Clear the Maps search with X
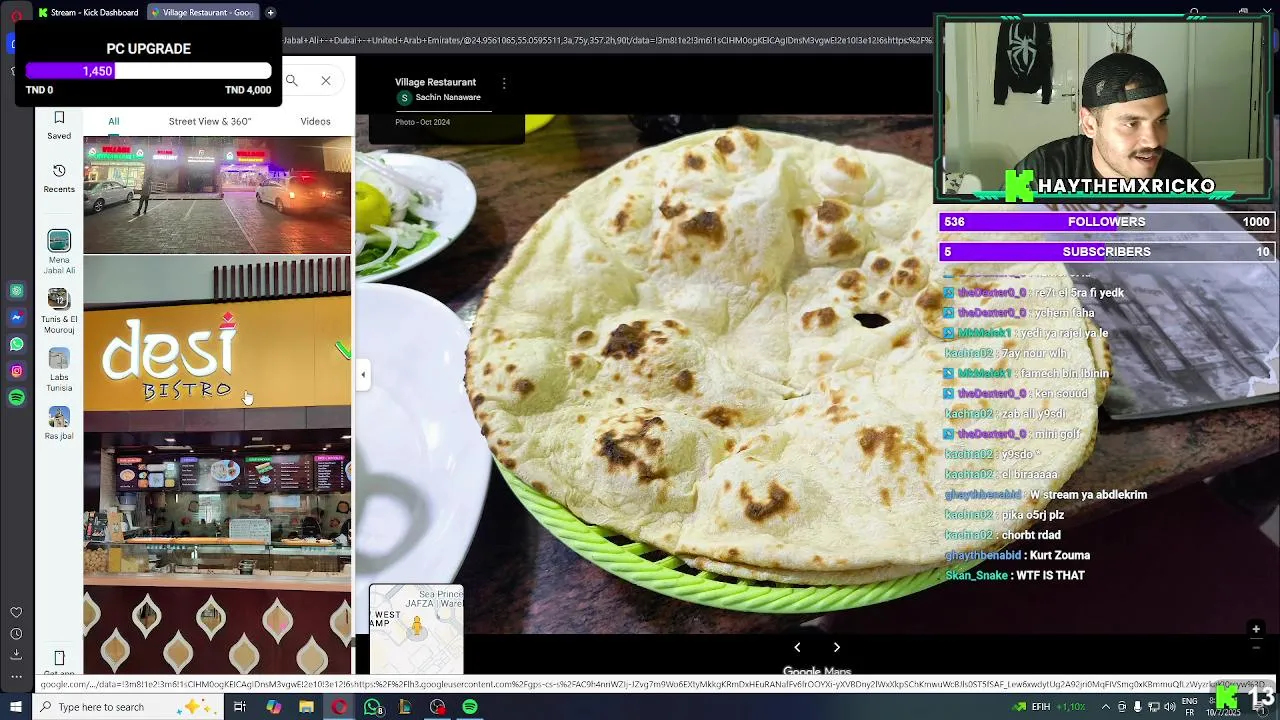Image resolution: width=1280 pixels, height=720 pixels. [326, 80]
